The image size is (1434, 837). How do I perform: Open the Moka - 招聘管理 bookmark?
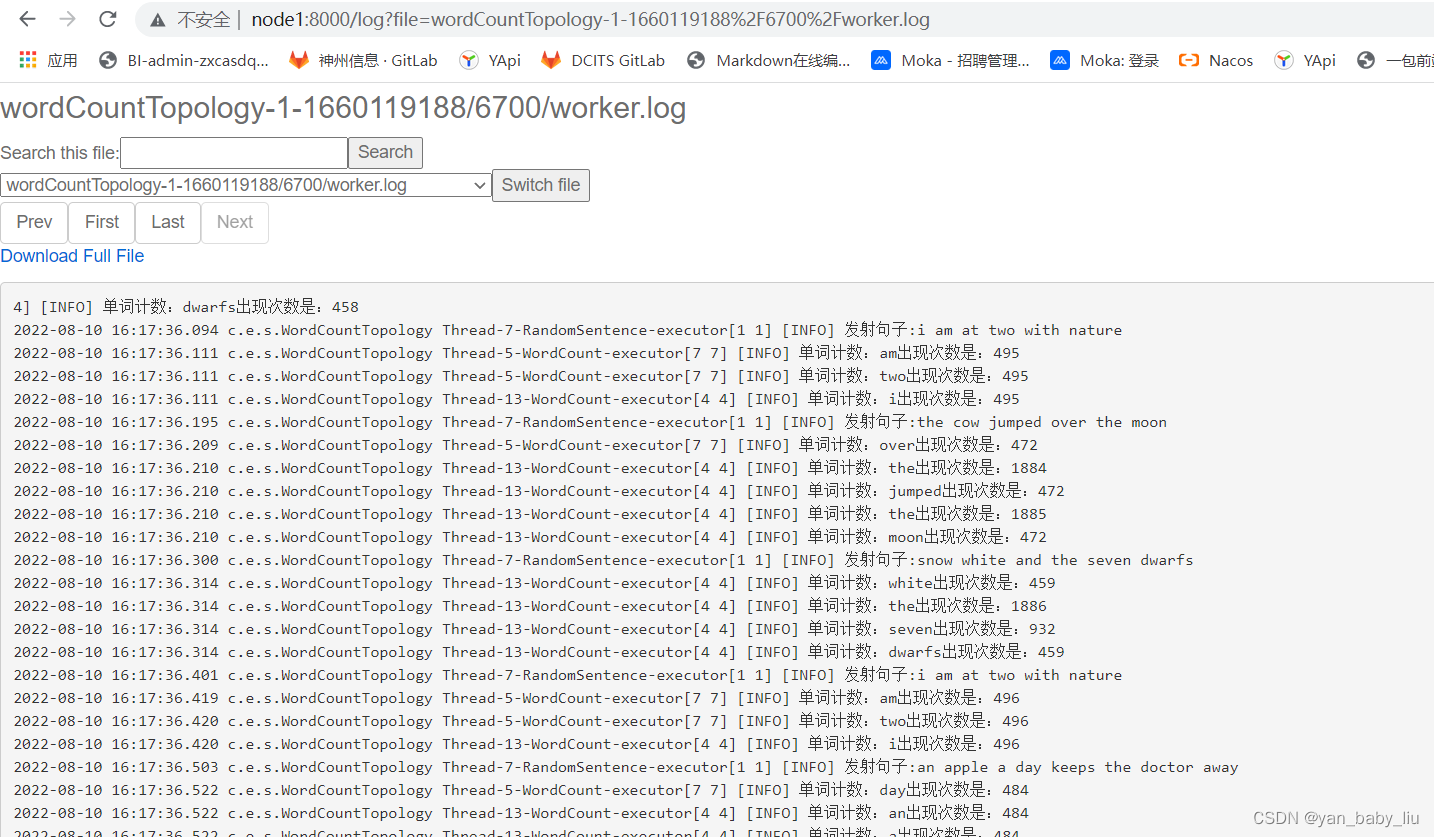pos(951,60)
